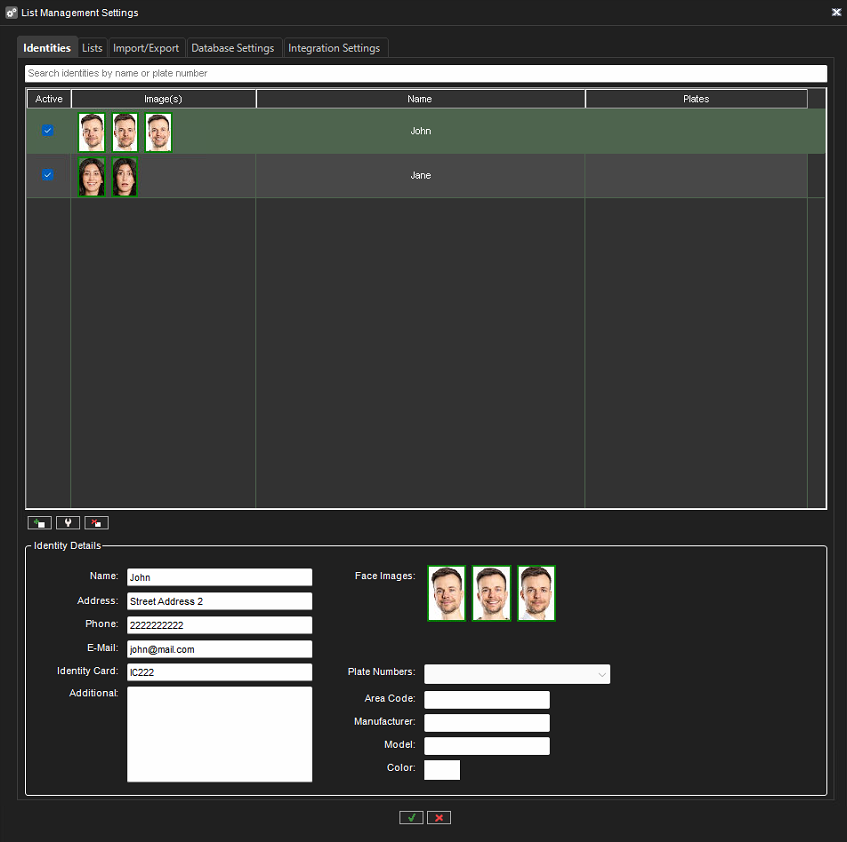847x842 pixels.
Task: Select the John name cell
Action: click(x=420, y=131)
